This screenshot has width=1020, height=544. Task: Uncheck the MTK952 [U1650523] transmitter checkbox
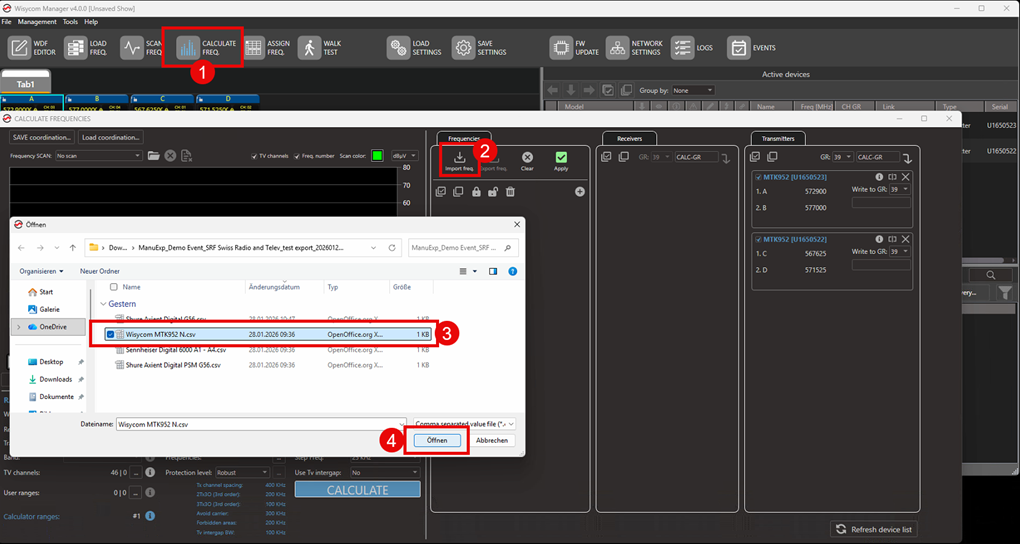[759, 177]
